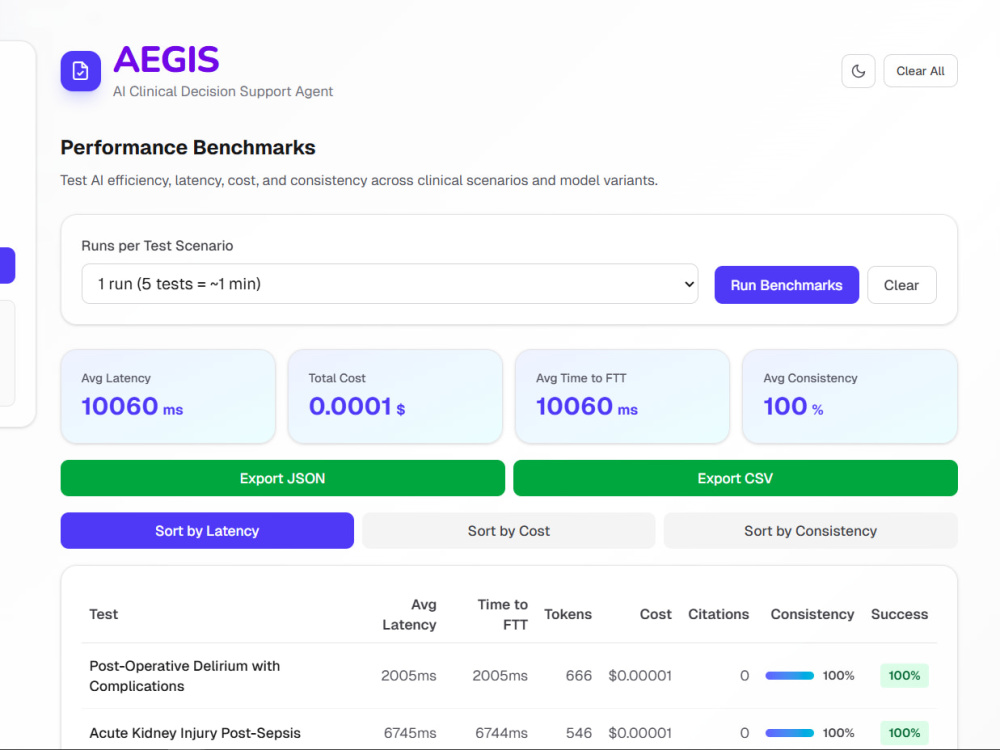Select the Total Cost stat card

click(395, 396)
